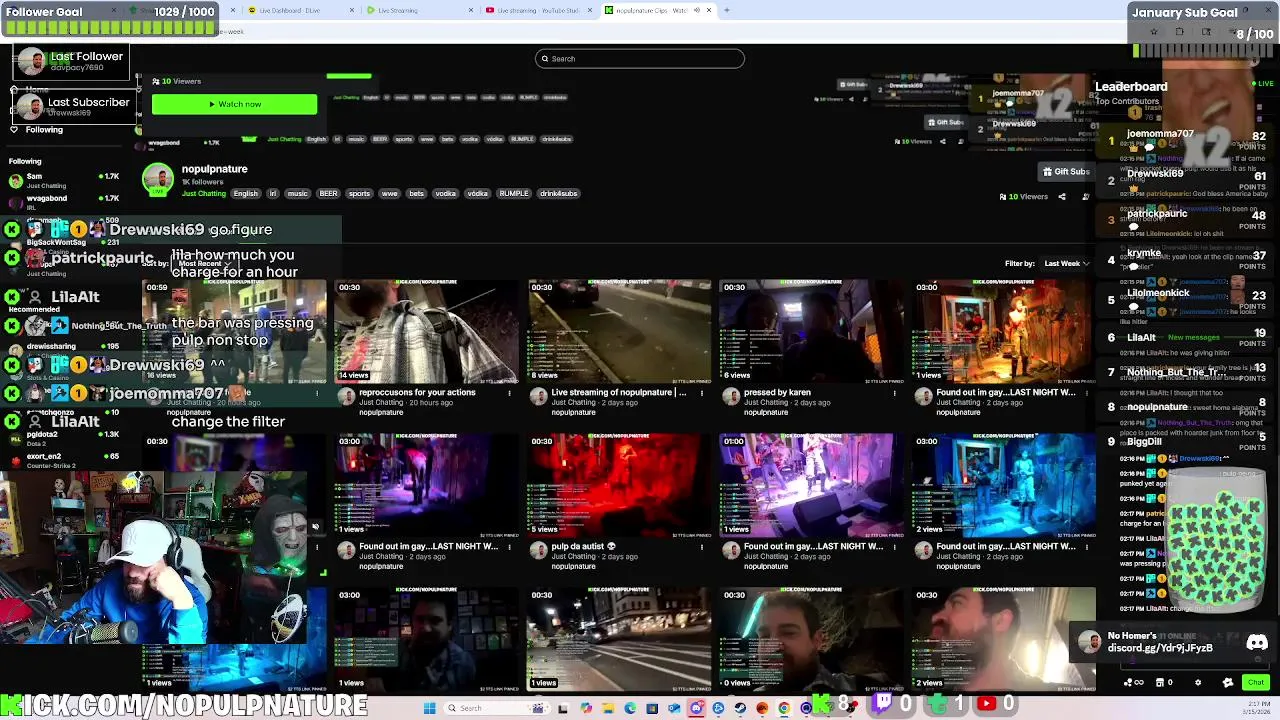The width and height of the screenshot is (1280, 720).
Task: Click the green Watch now button
Action: 234,104
